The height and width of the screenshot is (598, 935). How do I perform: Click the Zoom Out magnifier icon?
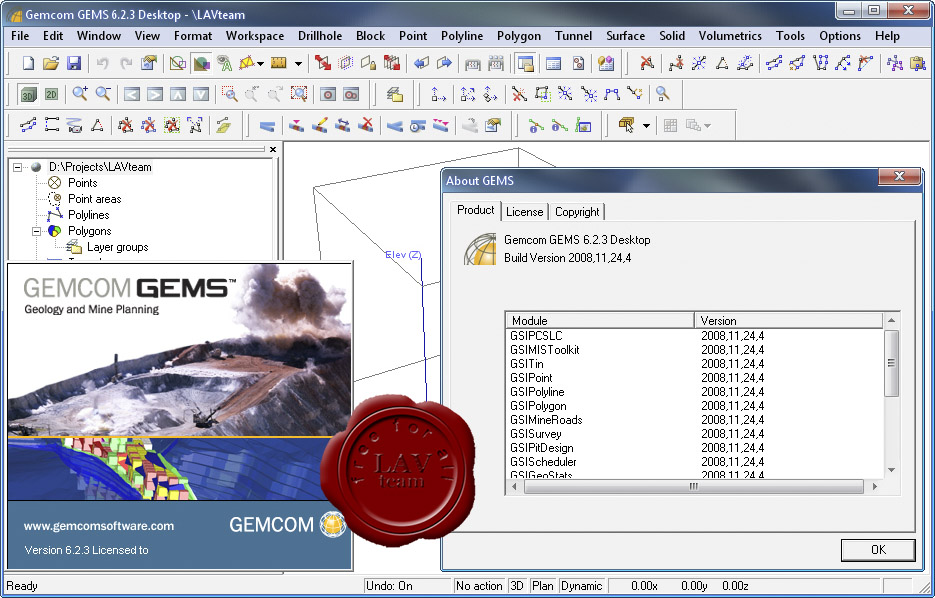click(x=103, y=94)
